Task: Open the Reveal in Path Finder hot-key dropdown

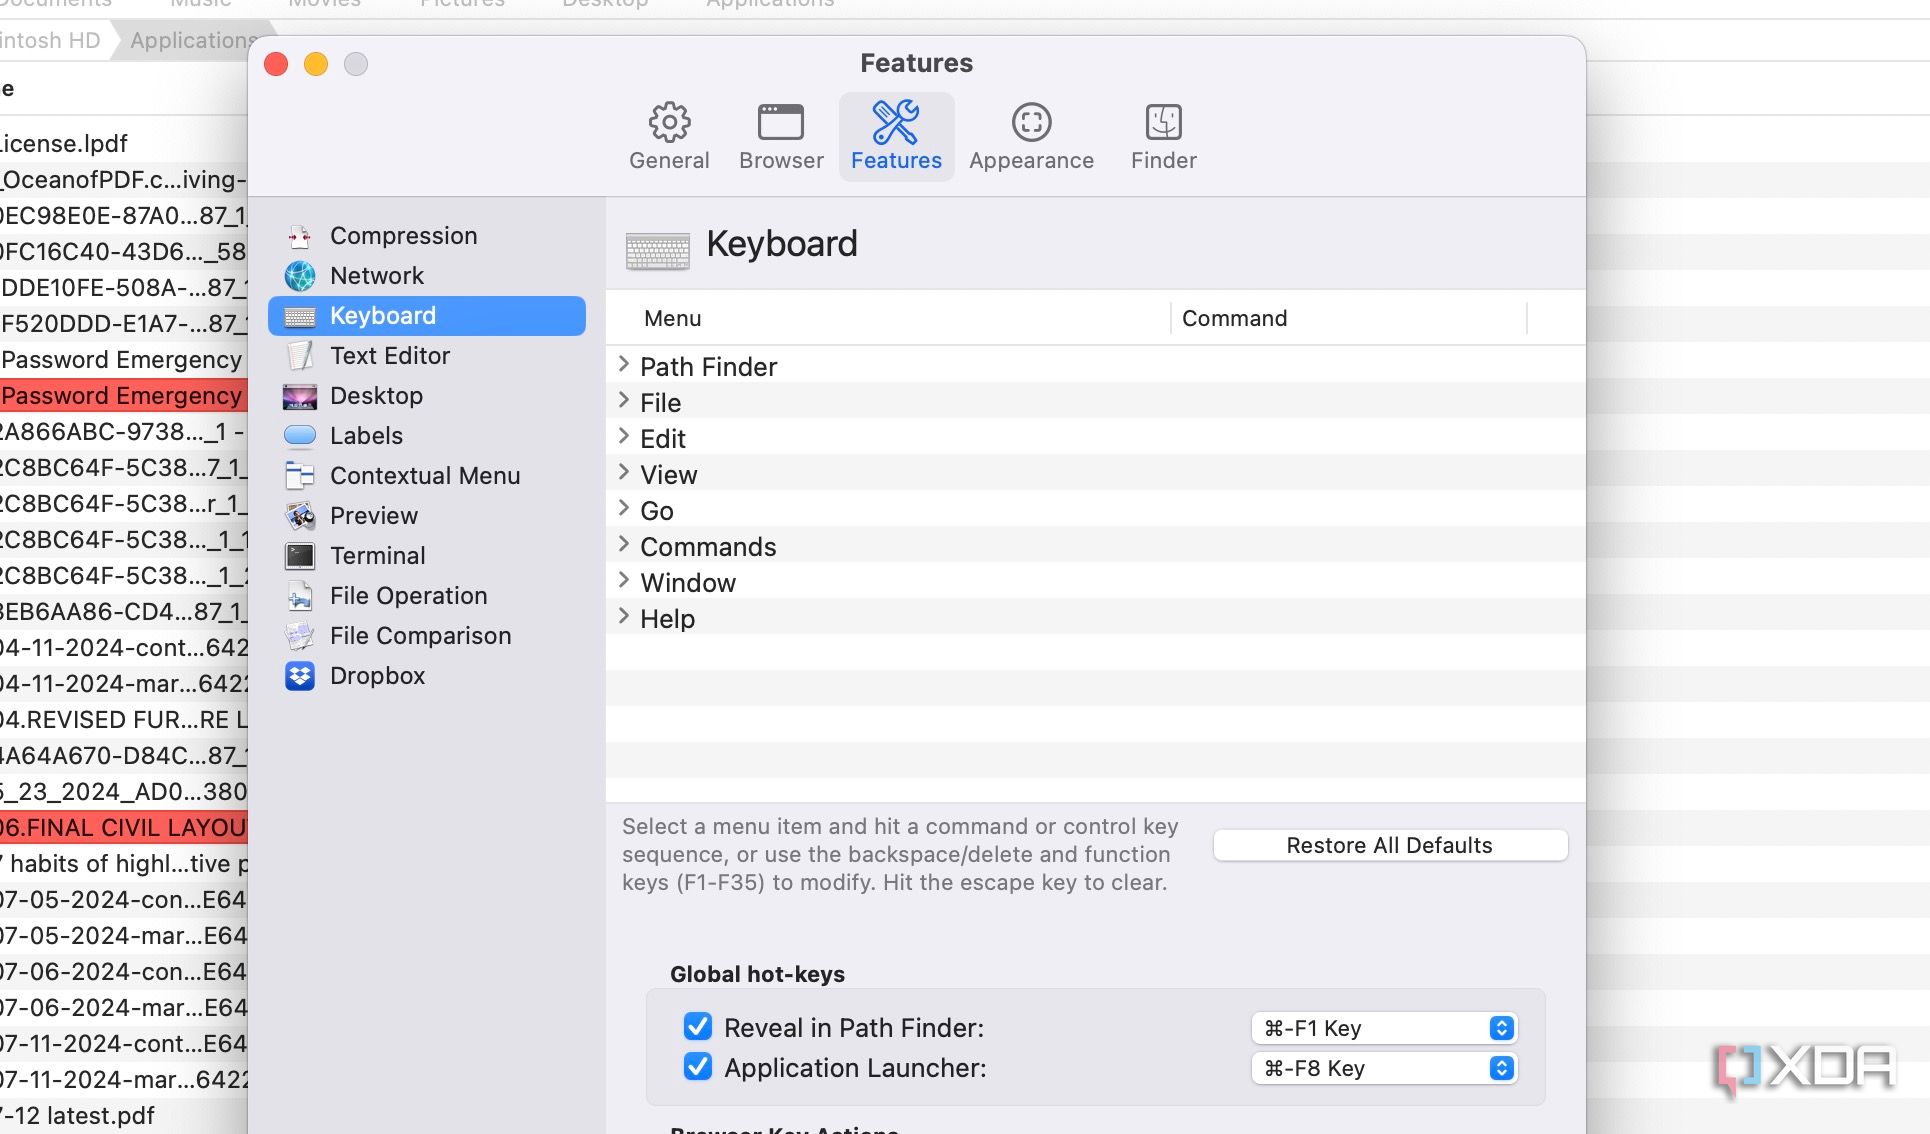Action: coord(1384,1028)
